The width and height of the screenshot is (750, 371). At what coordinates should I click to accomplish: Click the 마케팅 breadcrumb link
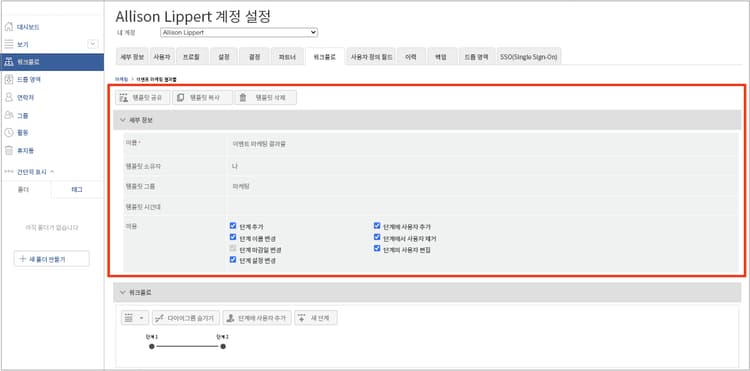(x=122, y=78)
